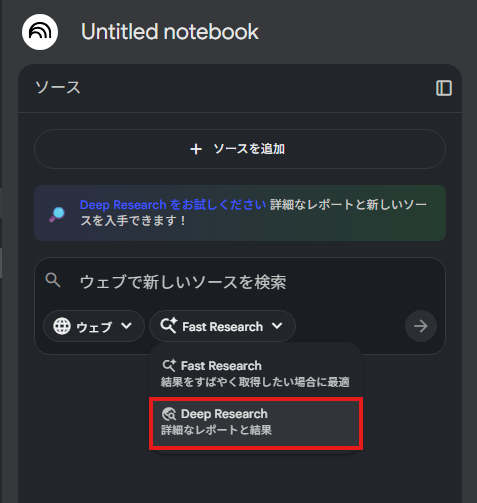Collapse the sources panel with sidebar icon
477x503 pixels.
tap(444, 88)
